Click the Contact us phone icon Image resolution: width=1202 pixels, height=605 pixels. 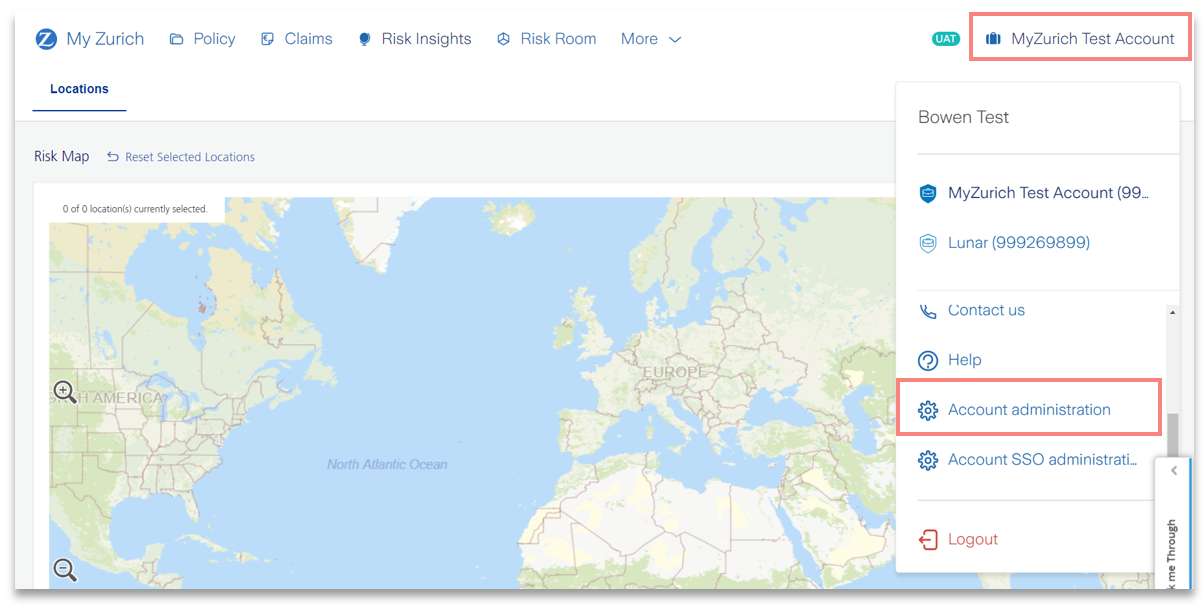(928, 311)
